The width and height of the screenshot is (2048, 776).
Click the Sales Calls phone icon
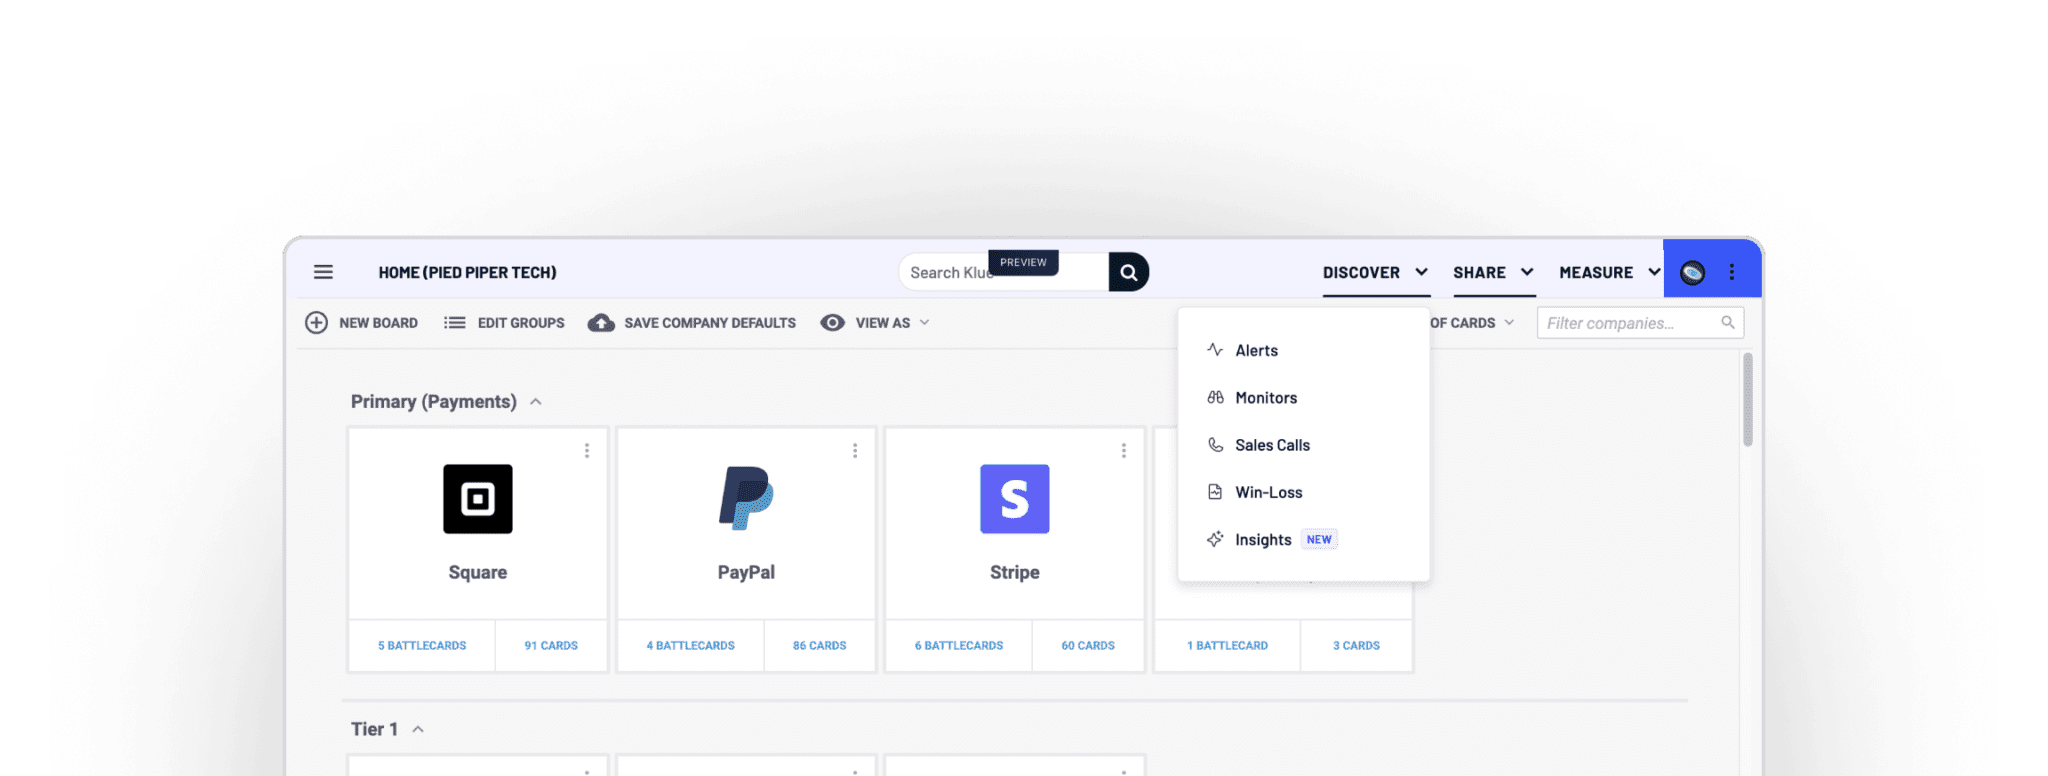tap(1215, 445)
